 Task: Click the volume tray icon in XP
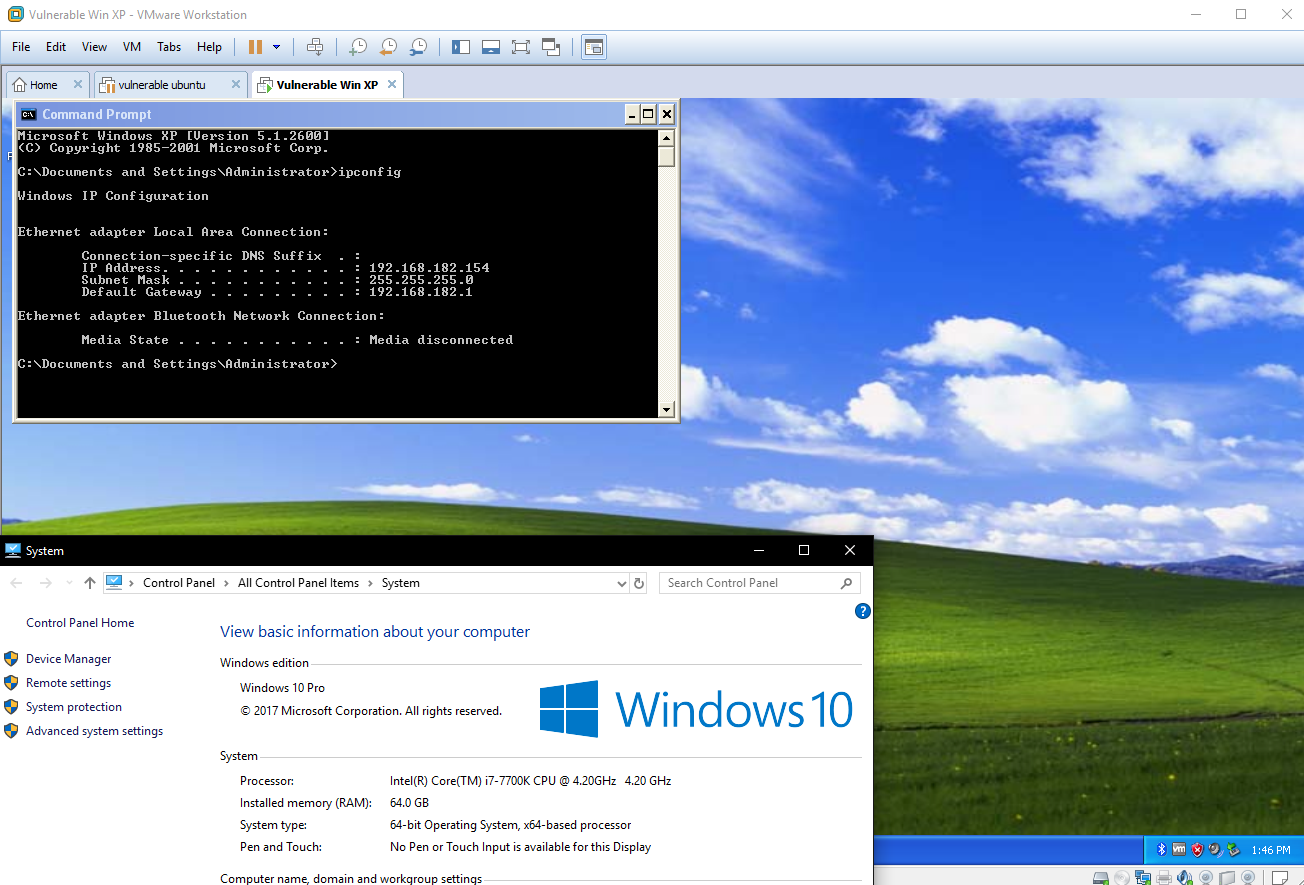1215,849
